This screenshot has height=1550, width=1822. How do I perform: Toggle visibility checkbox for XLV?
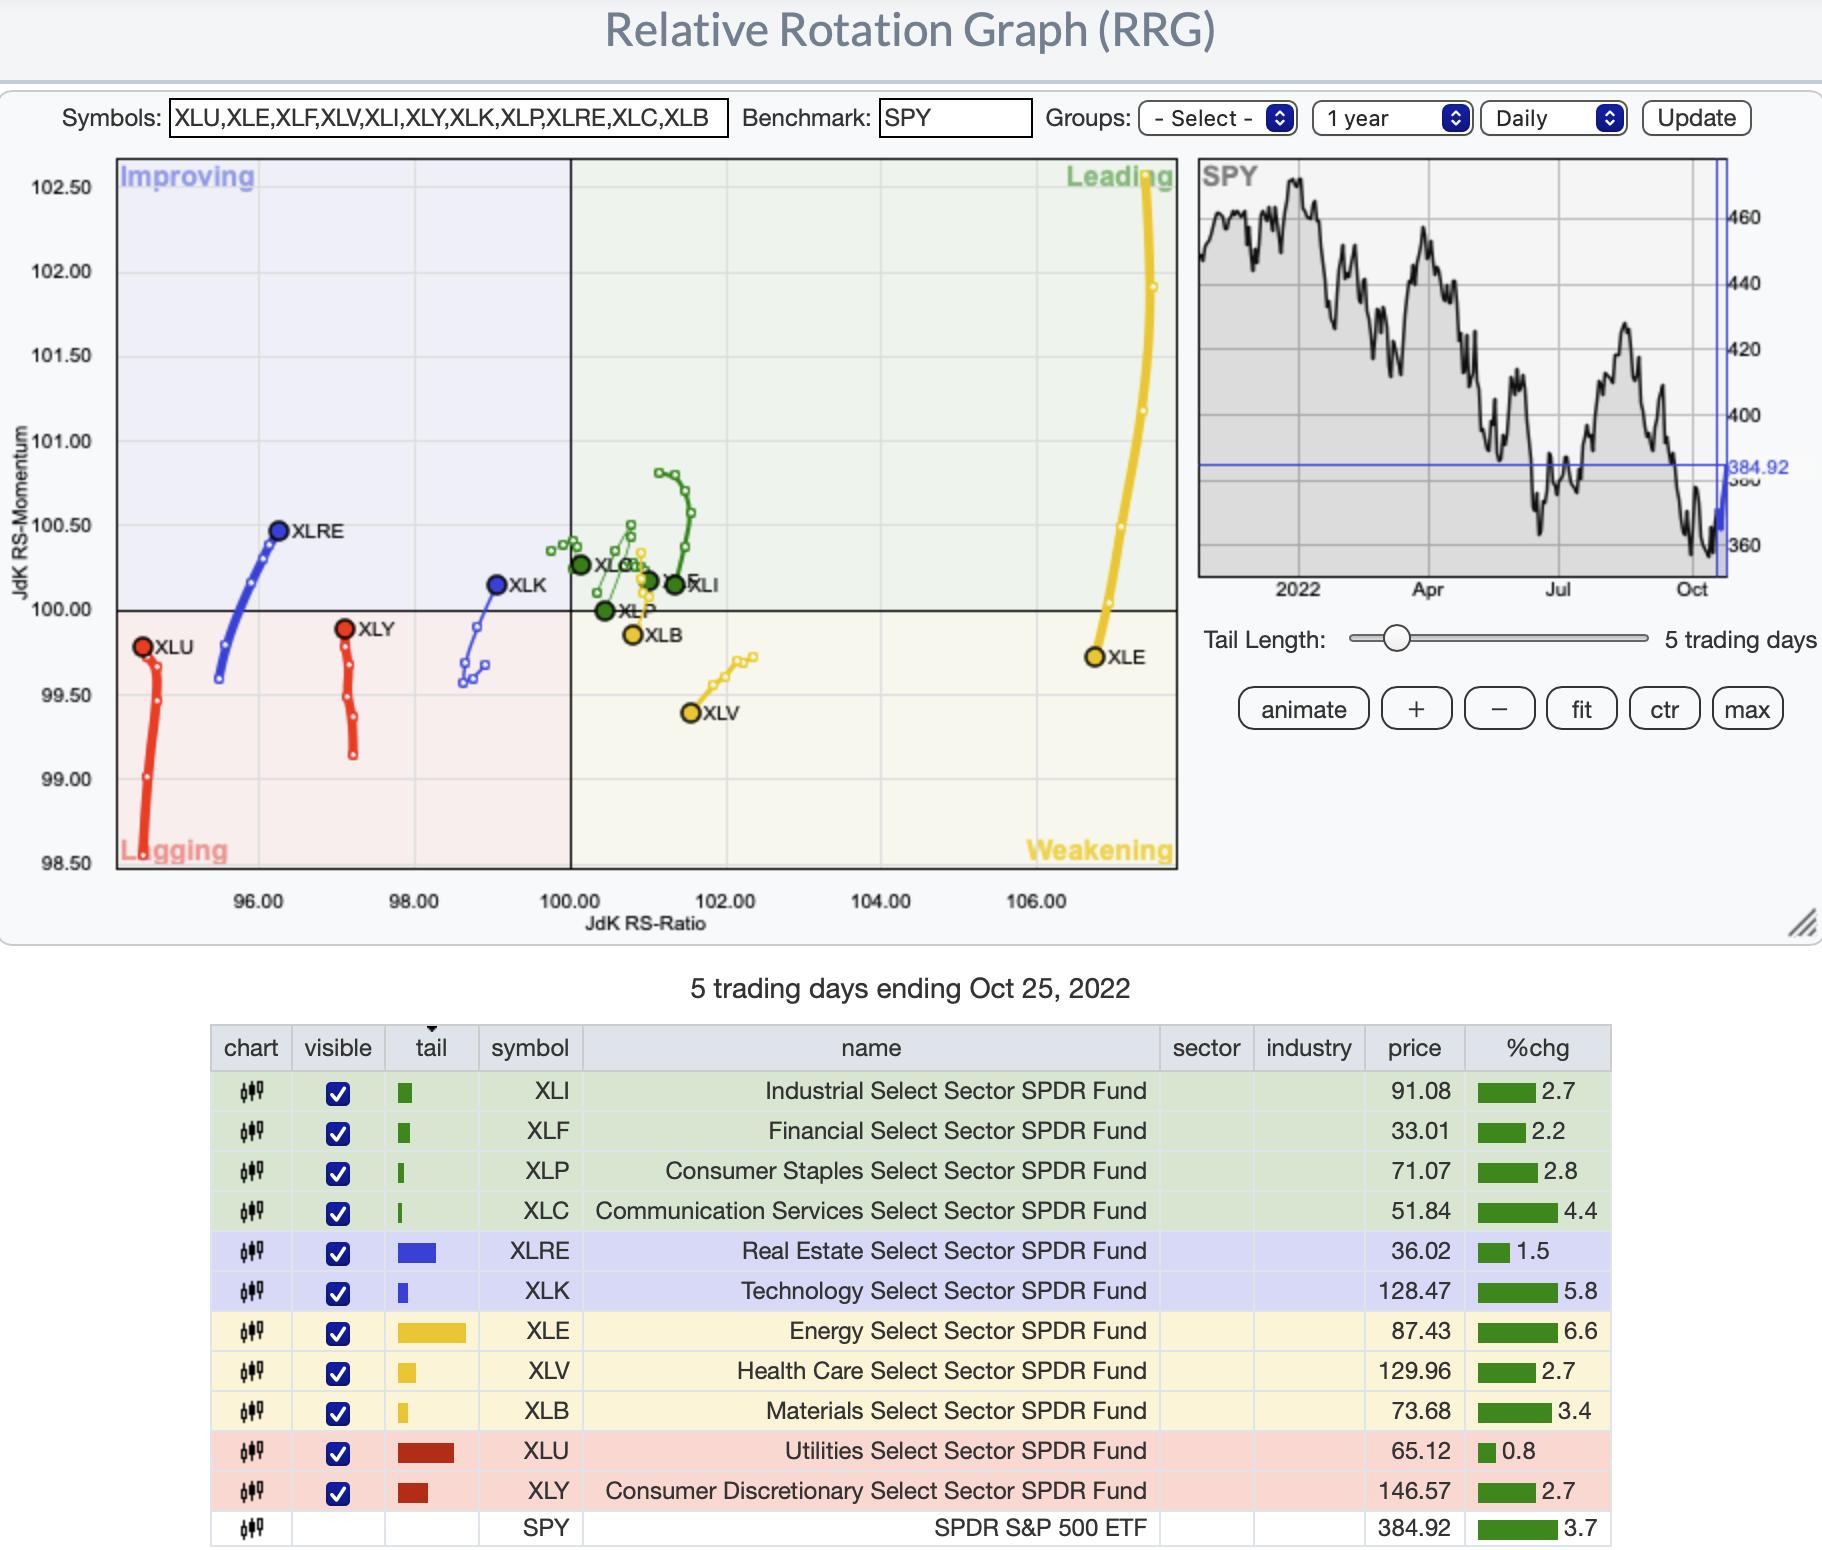click(x=338, y=1373)
